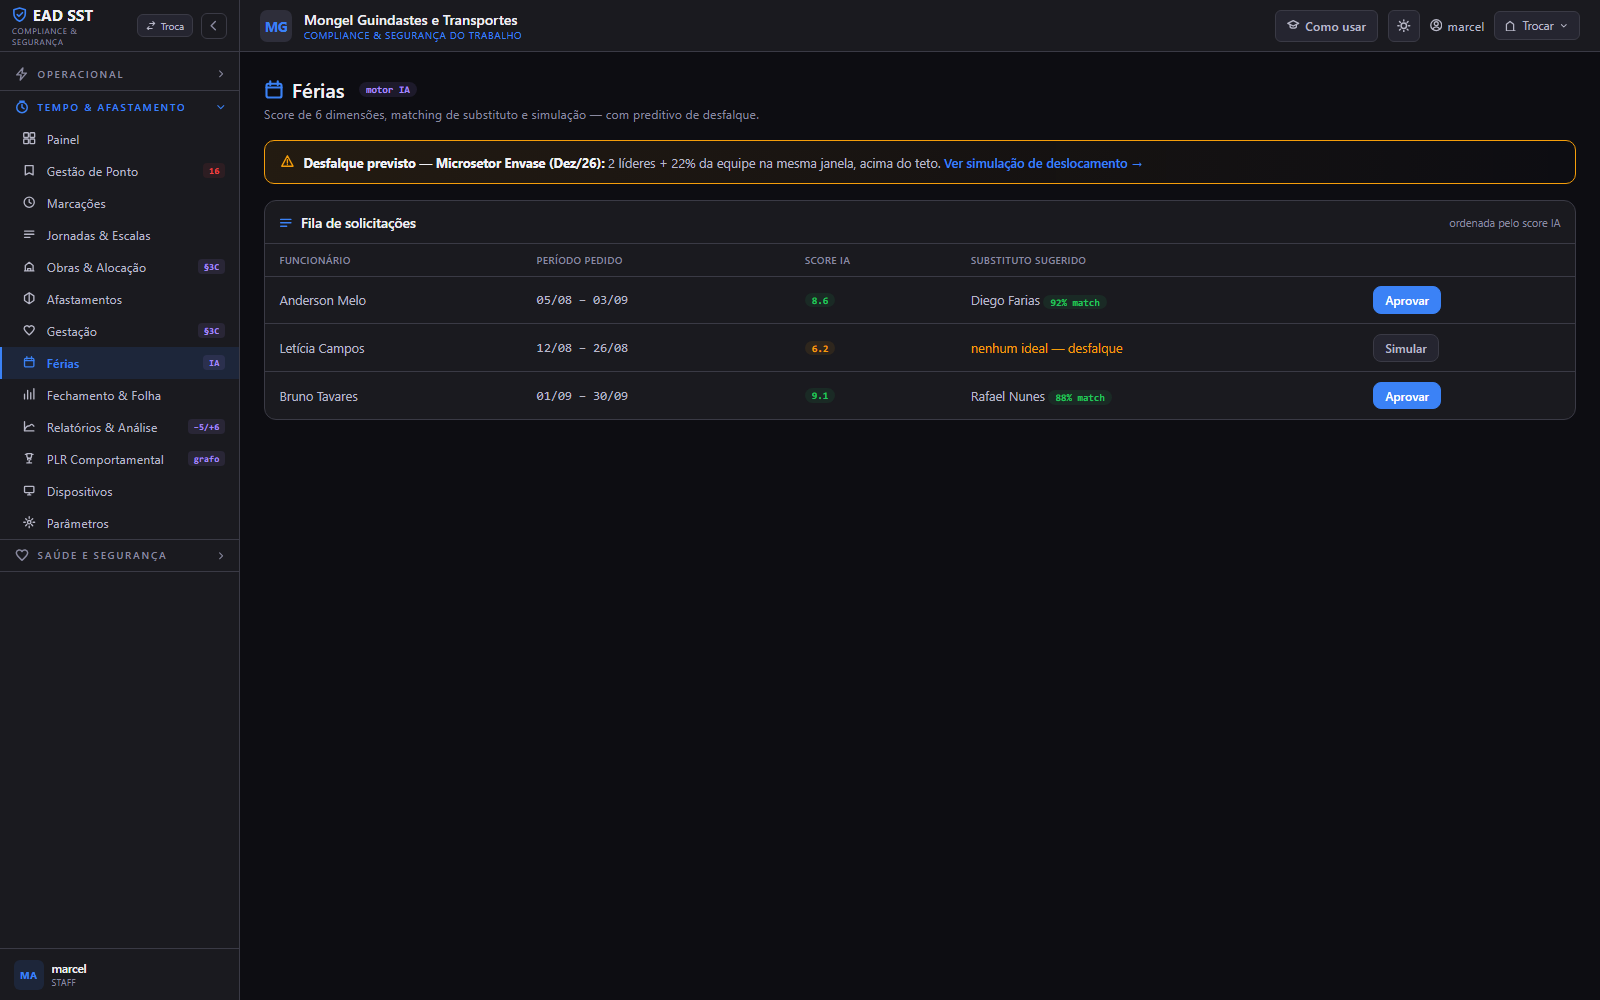
Task: Open Marcações clock icon item
Action: [29, 203]
